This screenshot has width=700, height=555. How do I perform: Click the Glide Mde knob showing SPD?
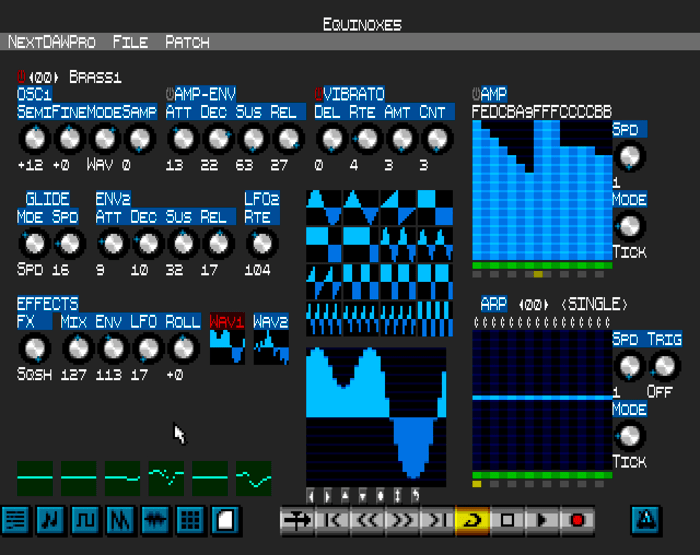click(34, 244)
